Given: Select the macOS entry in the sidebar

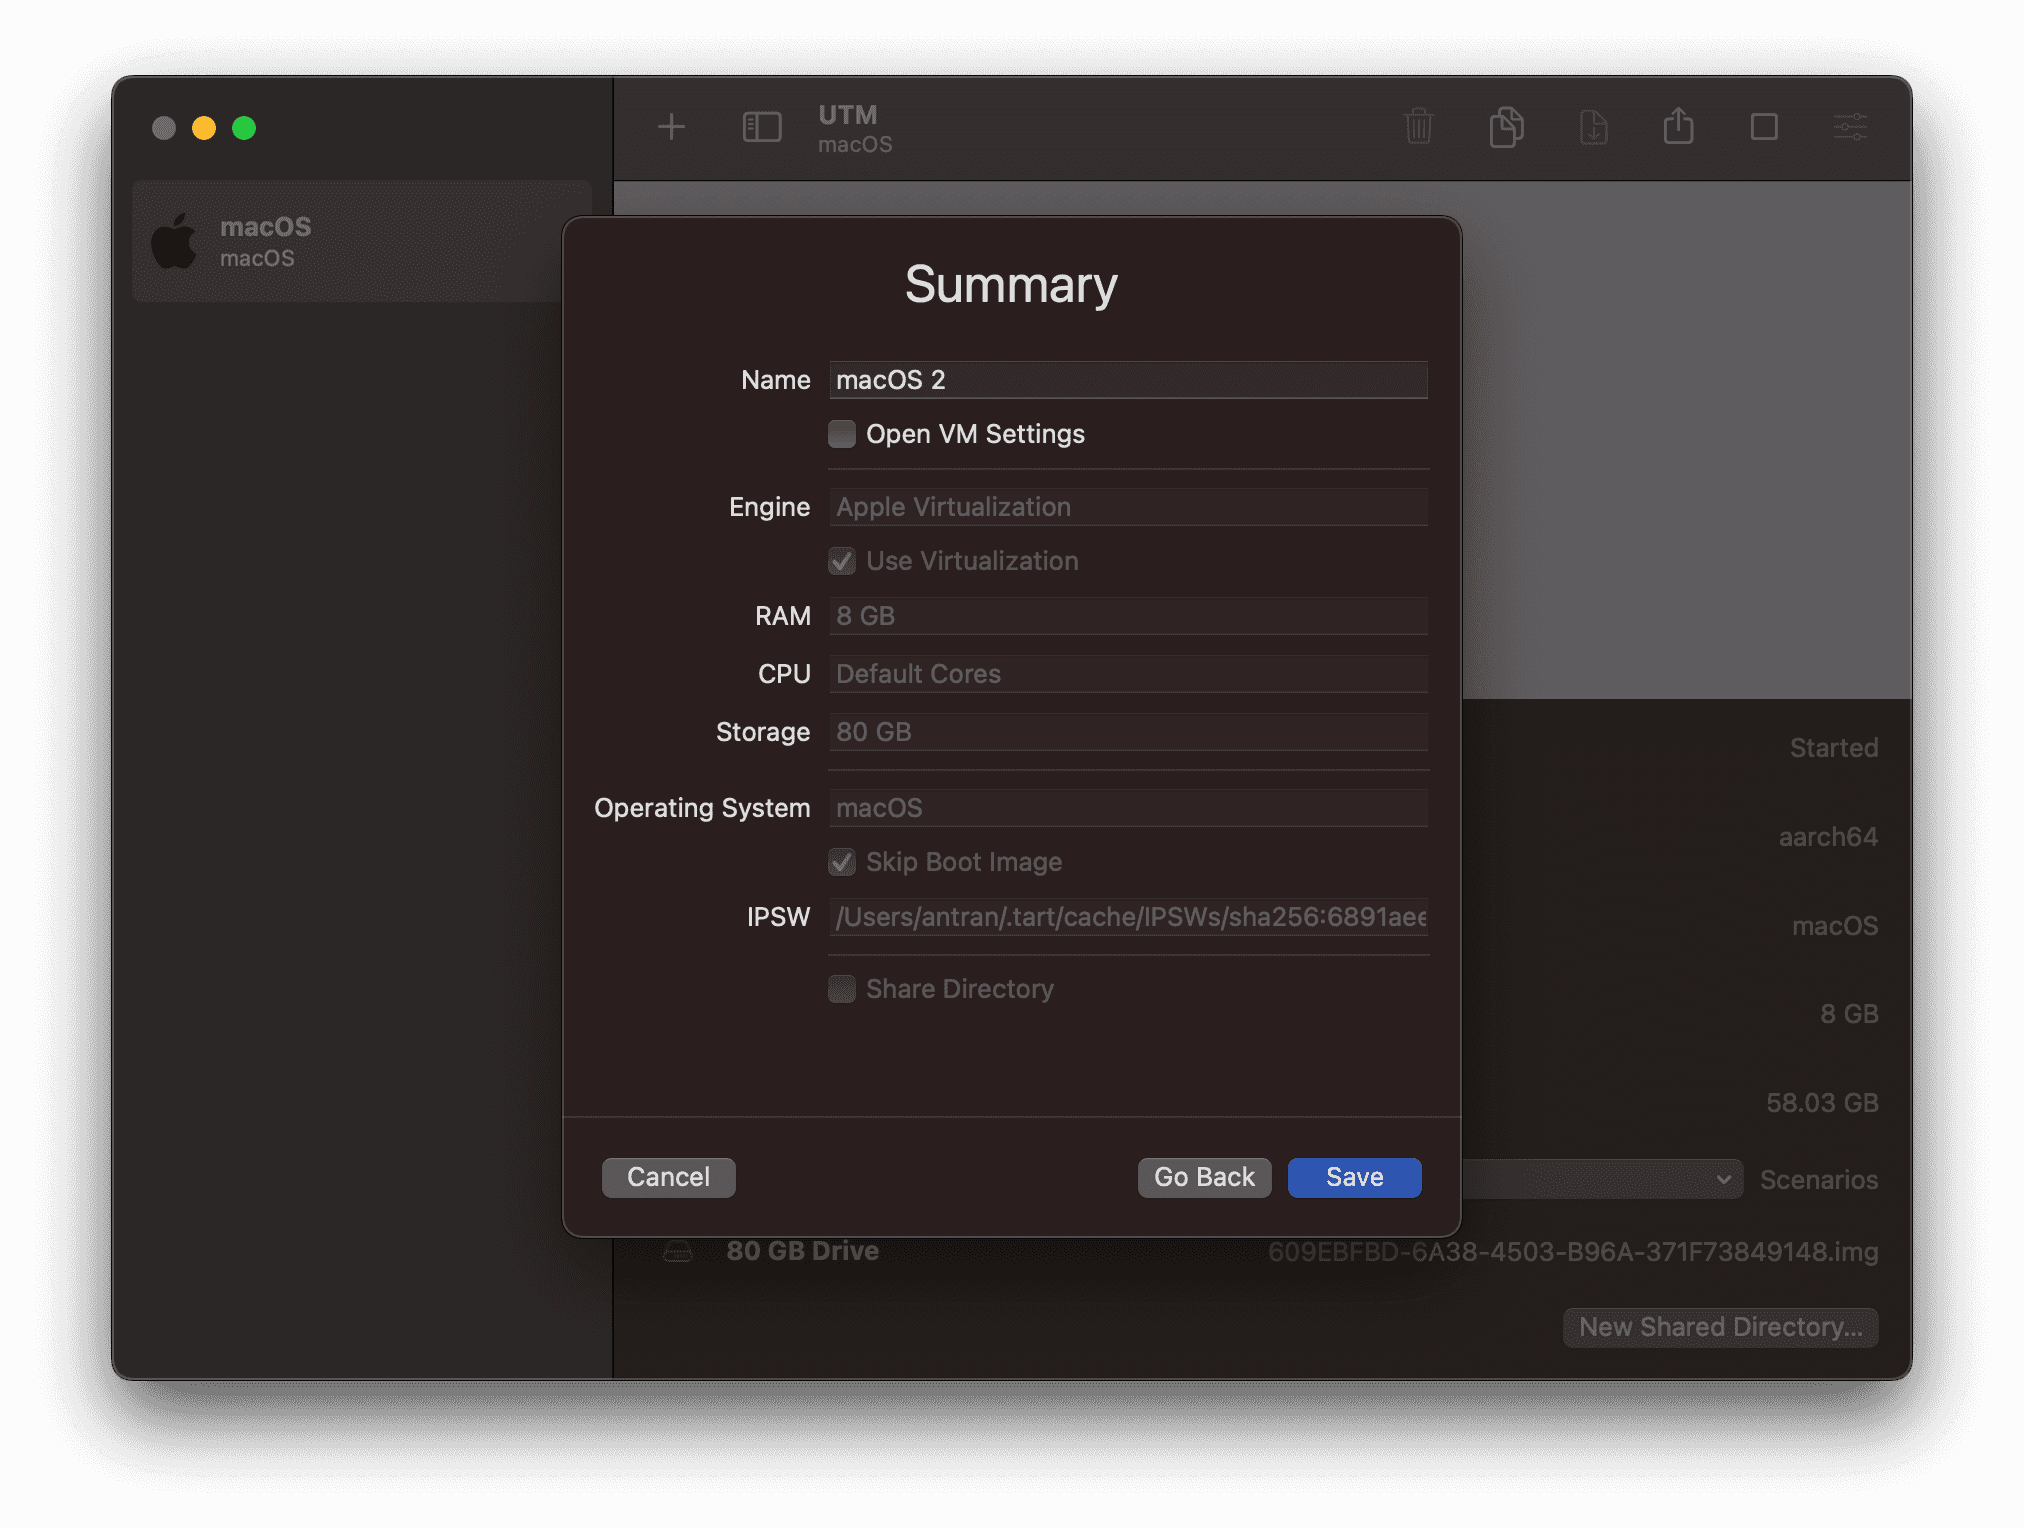Looking at the screenshot, I should coord(300,241).
